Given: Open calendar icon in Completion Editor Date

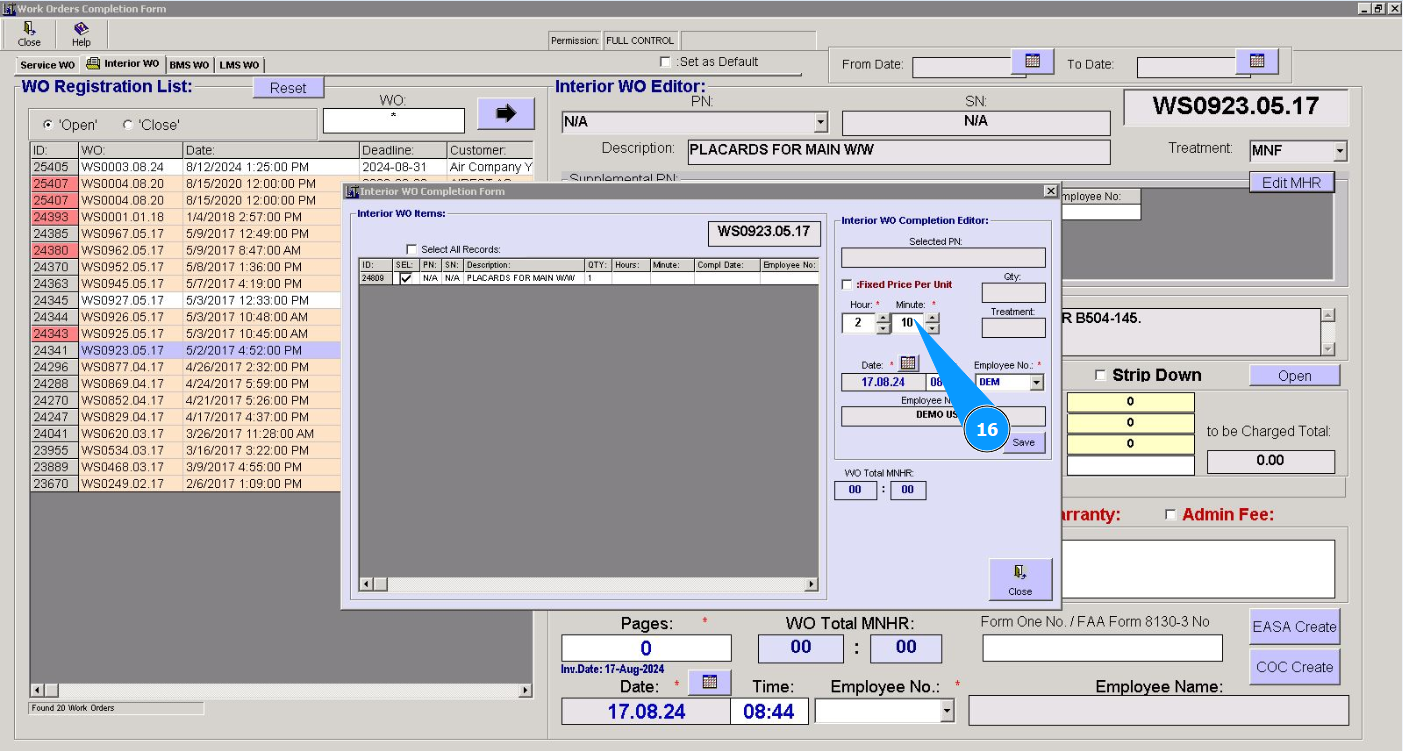Looking at the screenshot, I should pos(908,364).
